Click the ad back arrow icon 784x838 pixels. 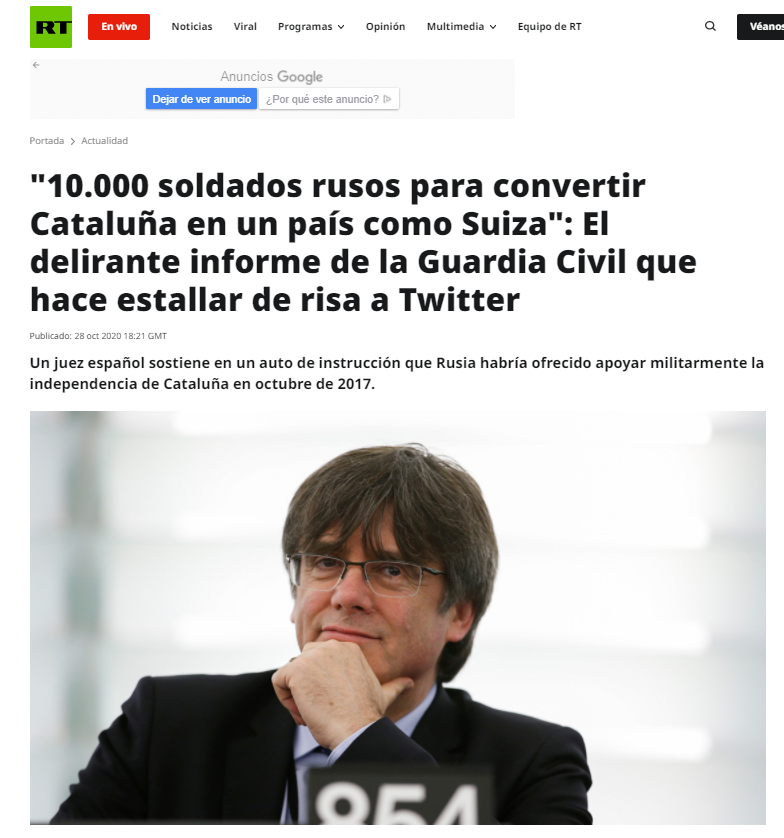tap(36, 65)
